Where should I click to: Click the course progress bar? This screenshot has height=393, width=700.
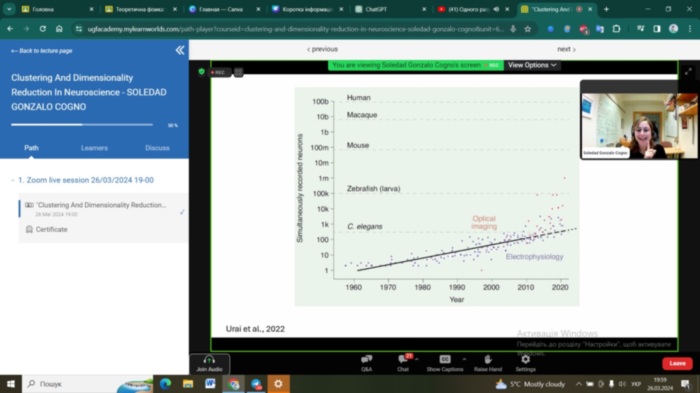(x=82, y=125)
